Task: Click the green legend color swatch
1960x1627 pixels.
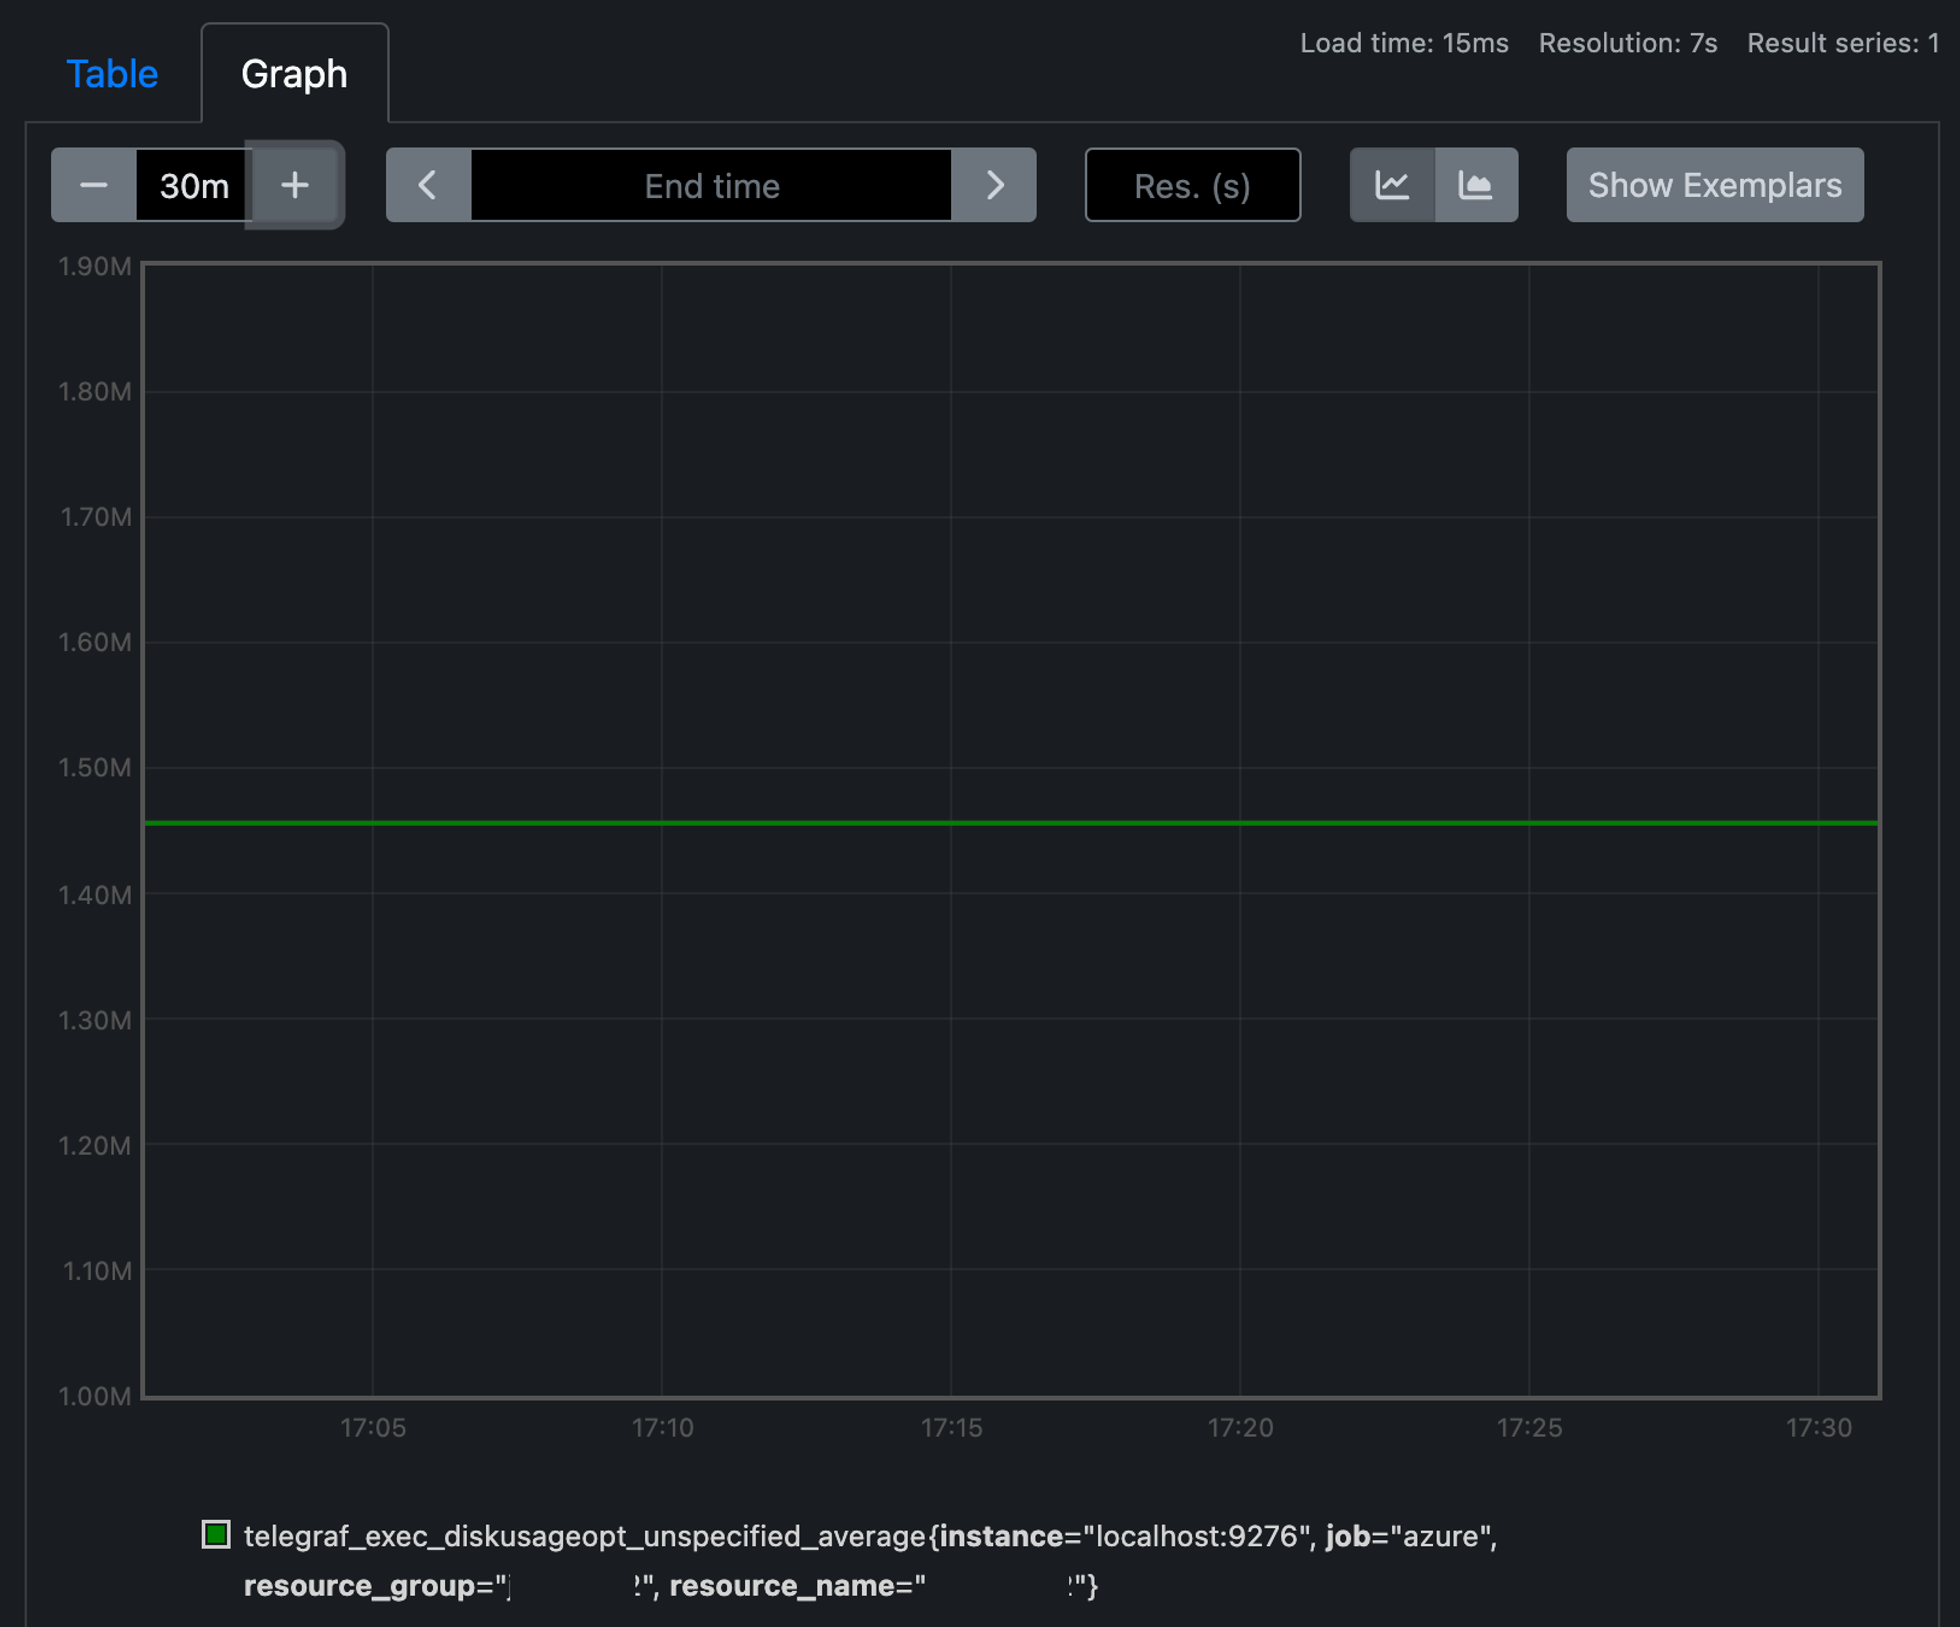Action: (x=216, y=1534)
